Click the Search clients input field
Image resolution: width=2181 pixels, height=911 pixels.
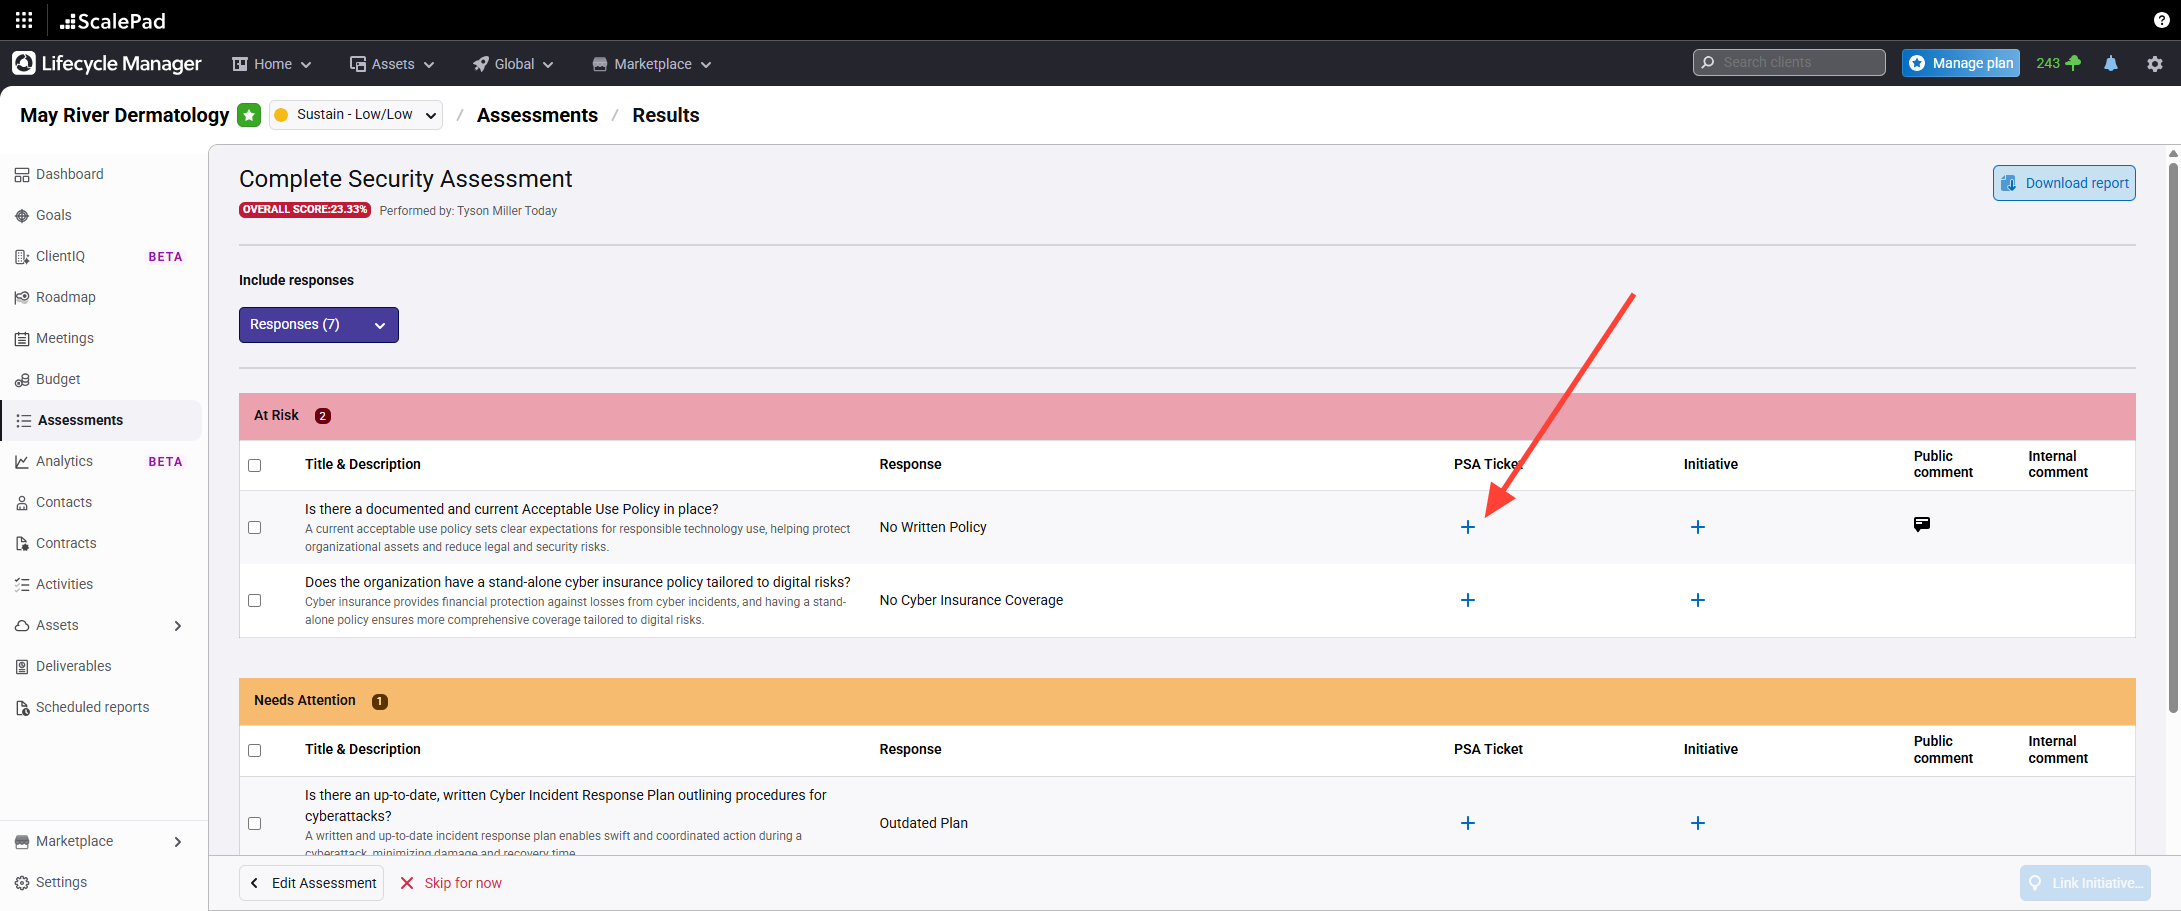tap(1795, 62)
